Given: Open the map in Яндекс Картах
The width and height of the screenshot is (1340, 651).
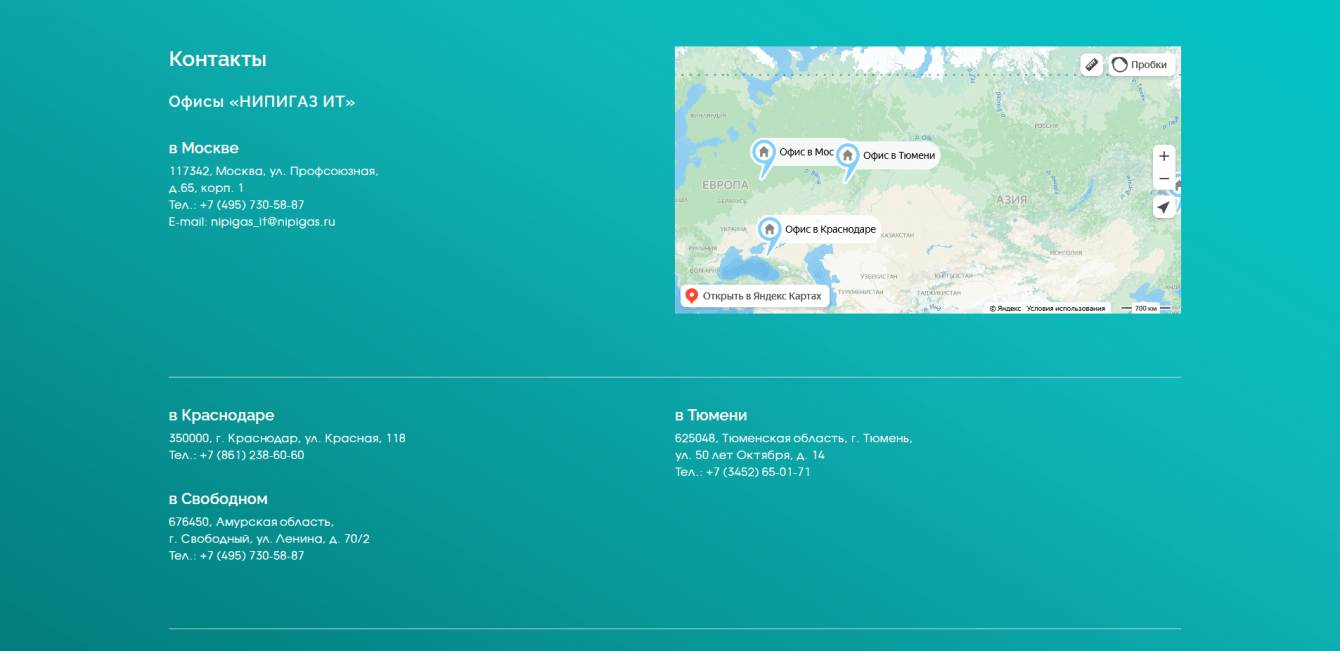Looking at the screenshot, I should [755, 296].
